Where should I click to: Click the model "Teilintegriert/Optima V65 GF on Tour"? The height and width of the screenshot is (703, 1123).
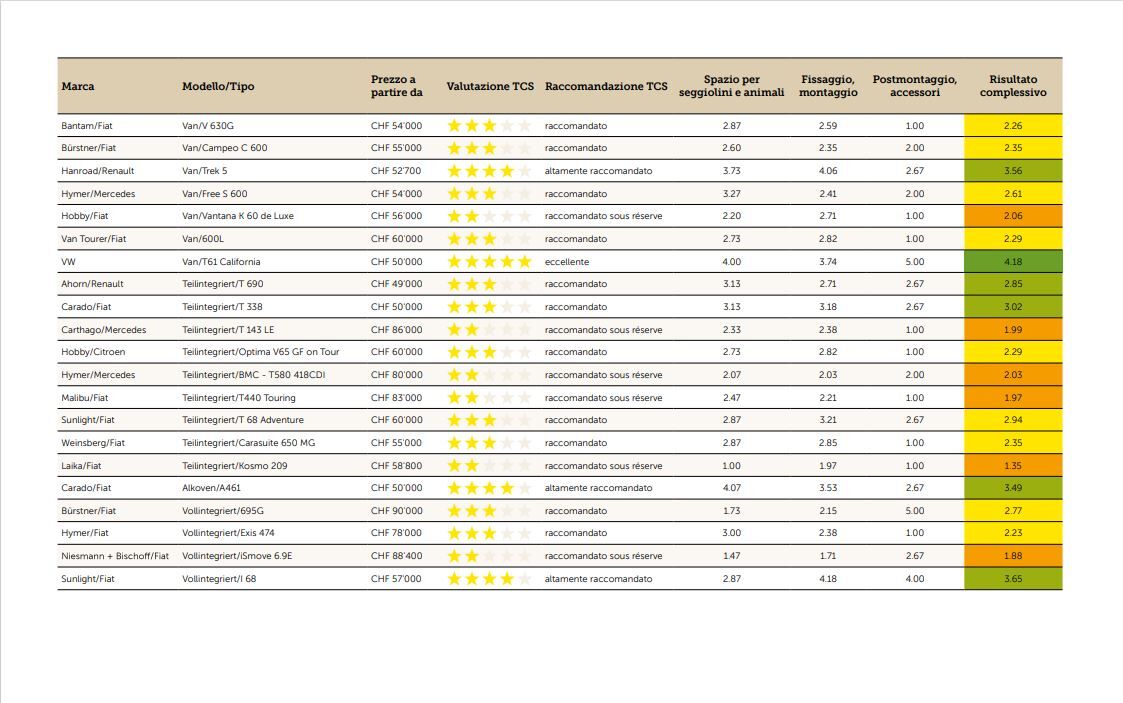(261, 352)
